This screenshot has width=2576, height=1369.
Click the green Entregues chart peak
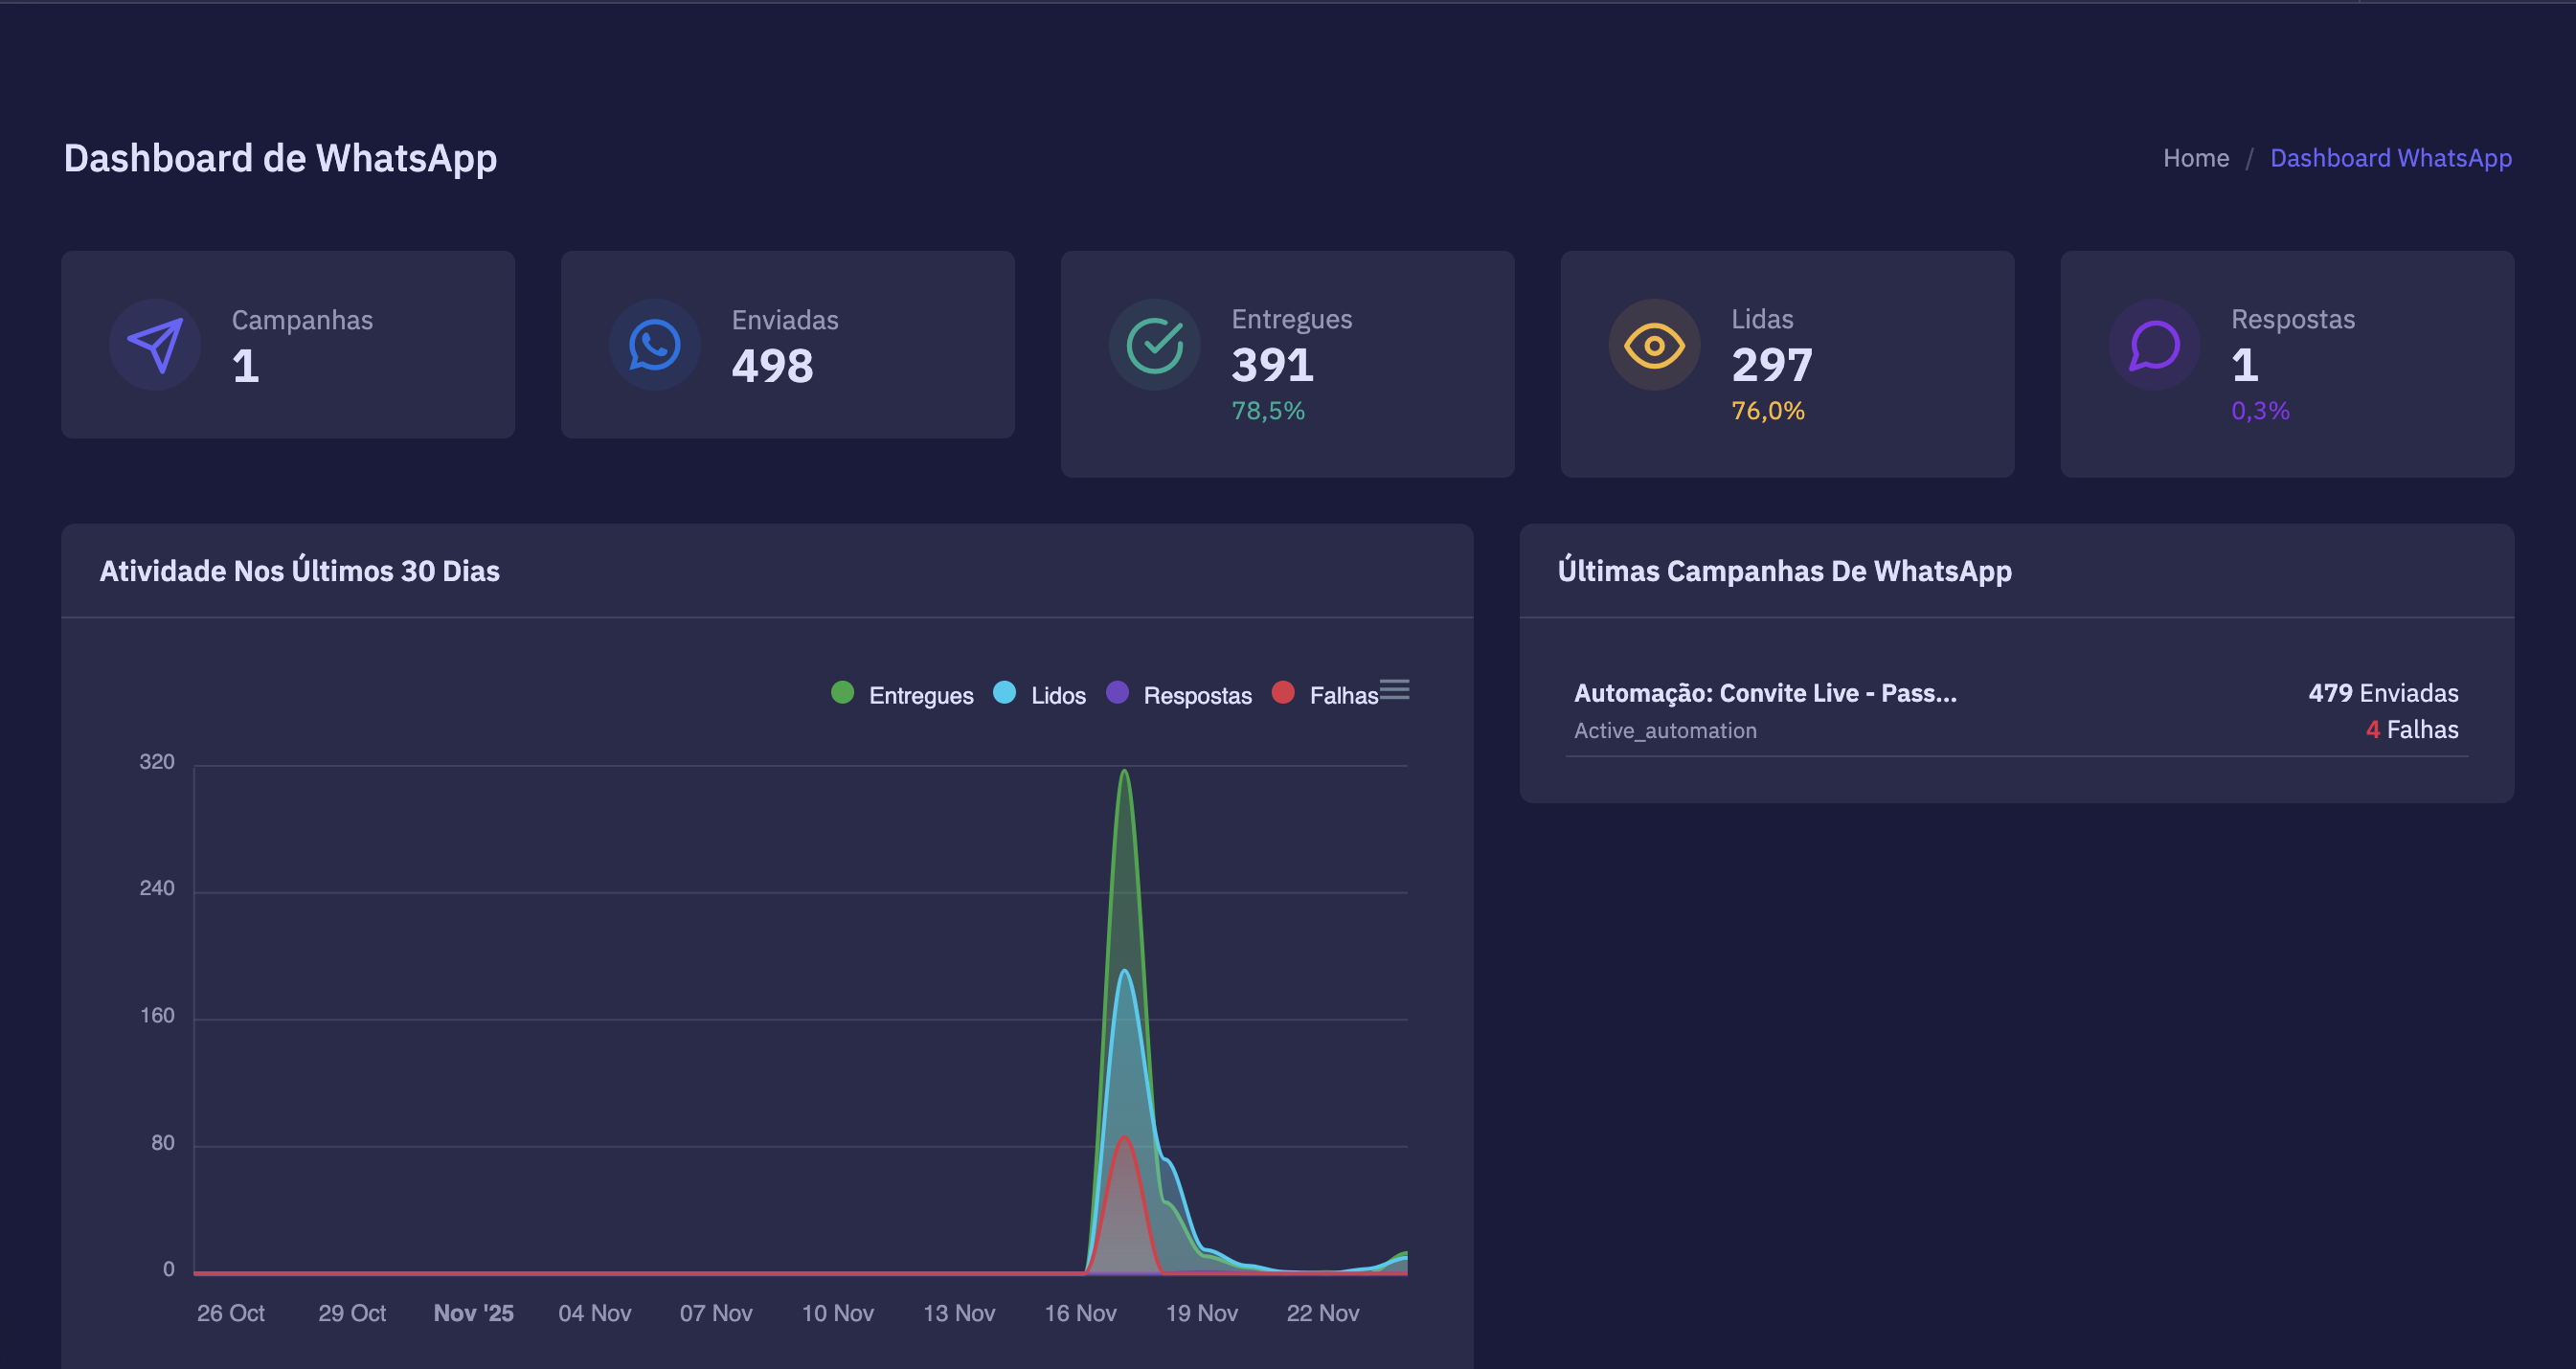pos(1124,772)
